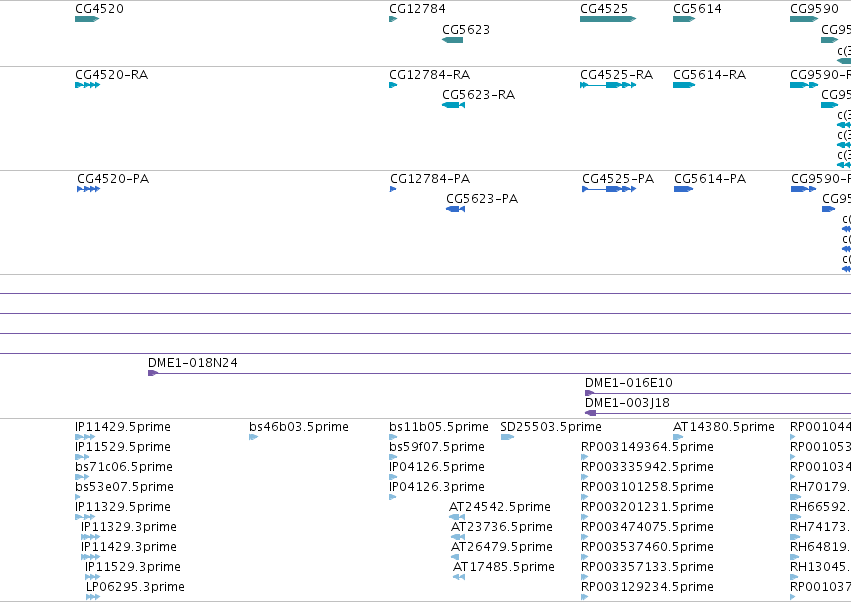Screen dimensions: 851x602
Task: Click the LP06295.3prime label
Action: pos(135,587)
